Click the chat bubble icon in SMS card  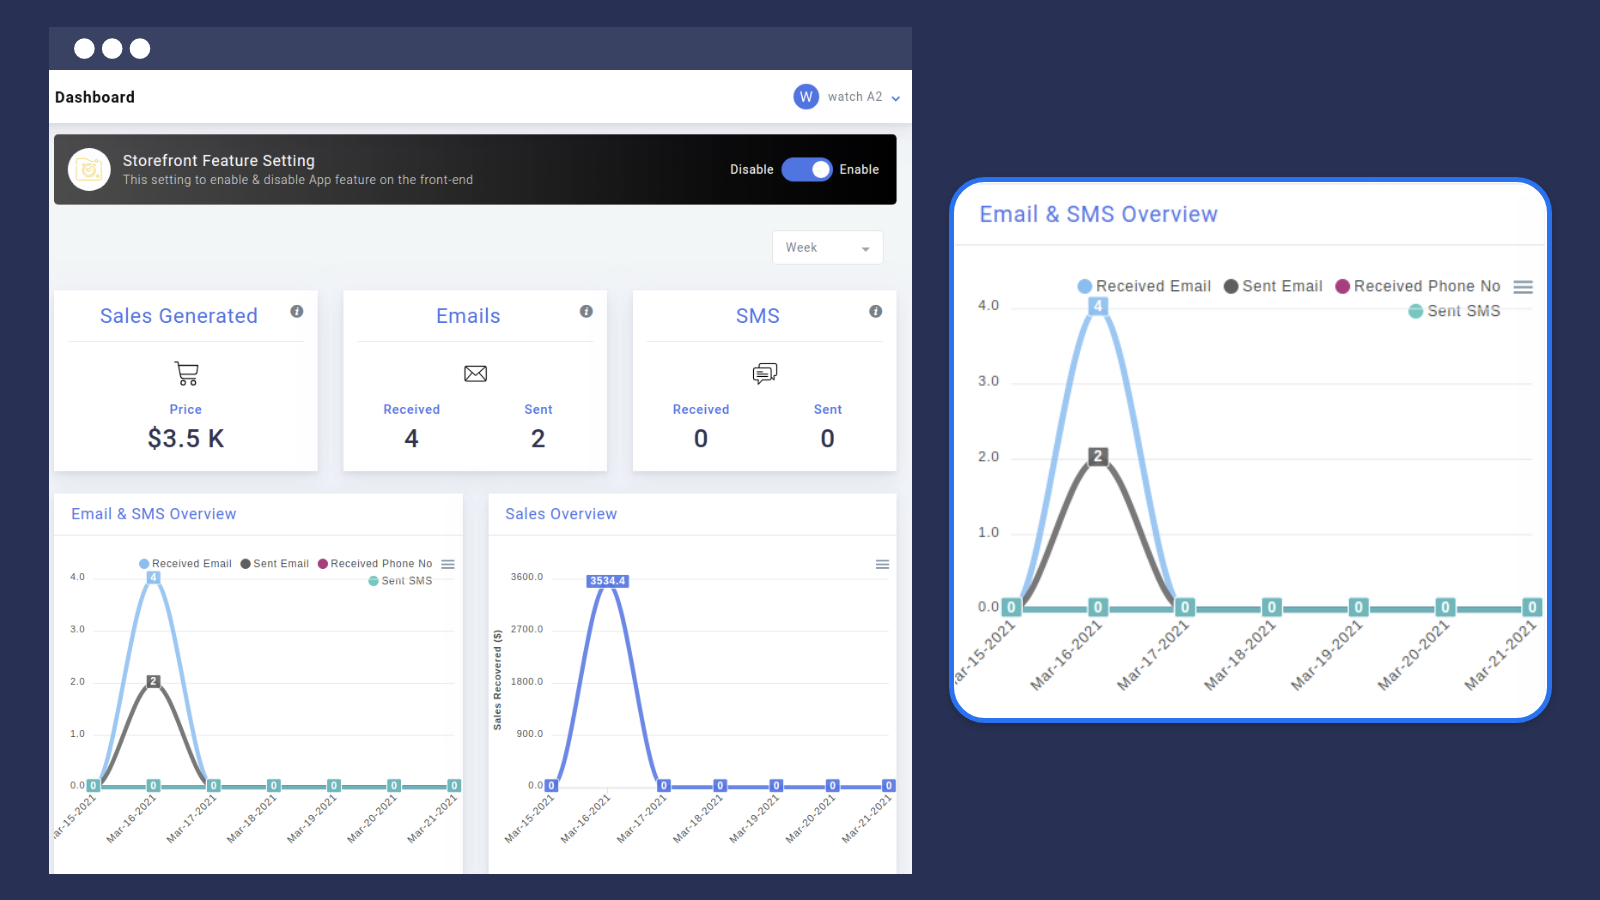click(x=765, y=374)
